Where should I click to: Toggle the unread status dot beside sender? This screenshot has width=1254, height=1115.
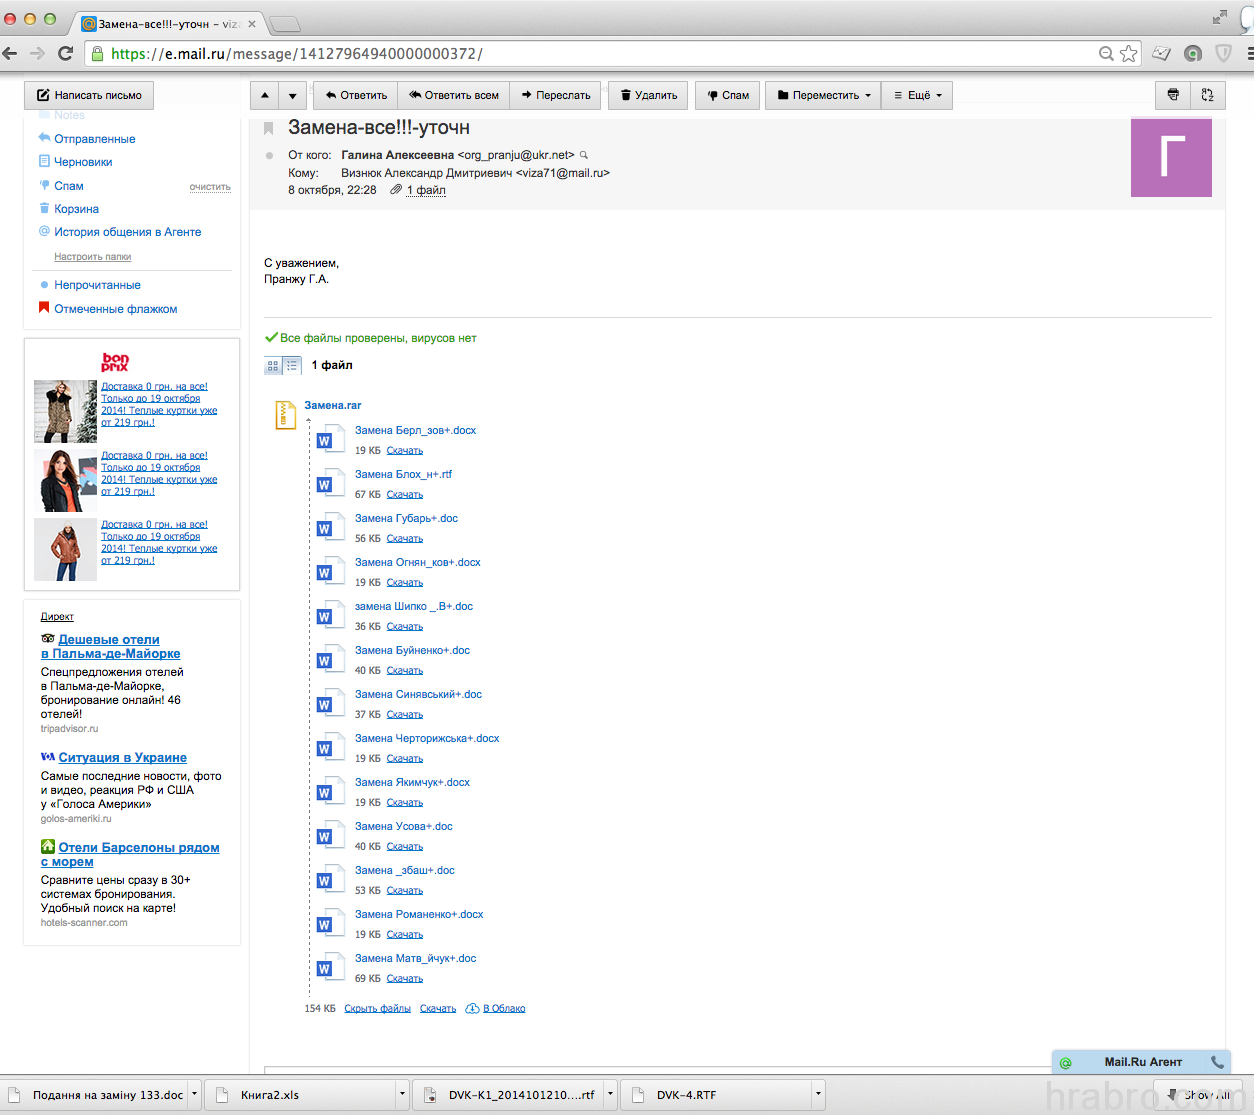coord(269,155)
